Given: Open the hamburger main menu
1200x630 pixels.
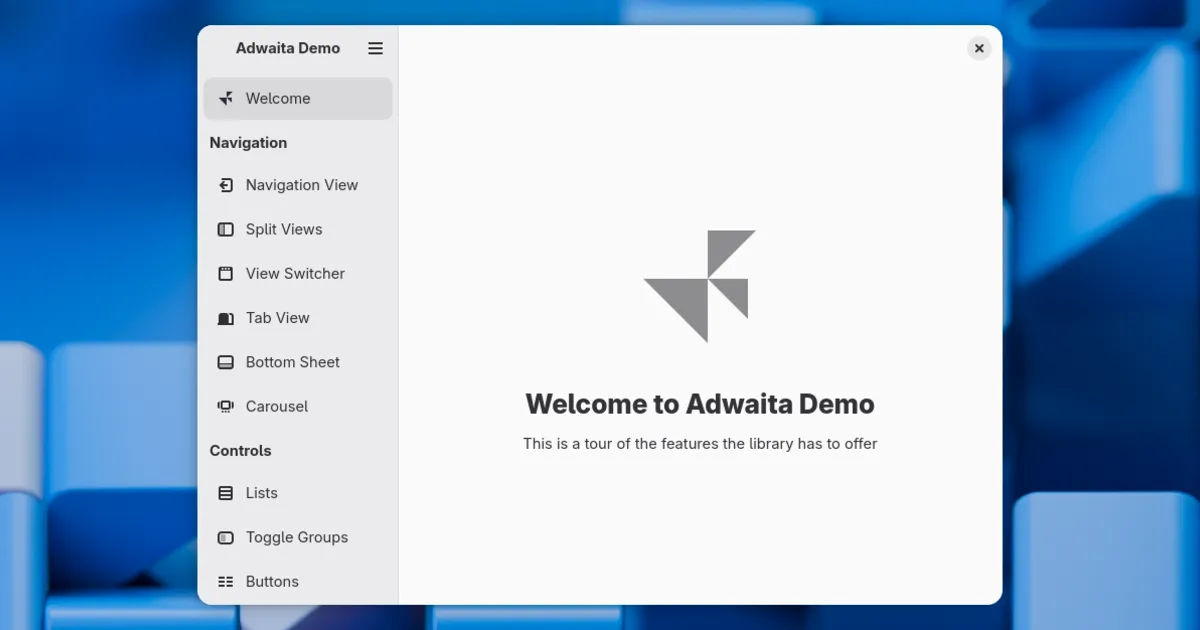Looking at the screenshot, I should tap(375, 48).
